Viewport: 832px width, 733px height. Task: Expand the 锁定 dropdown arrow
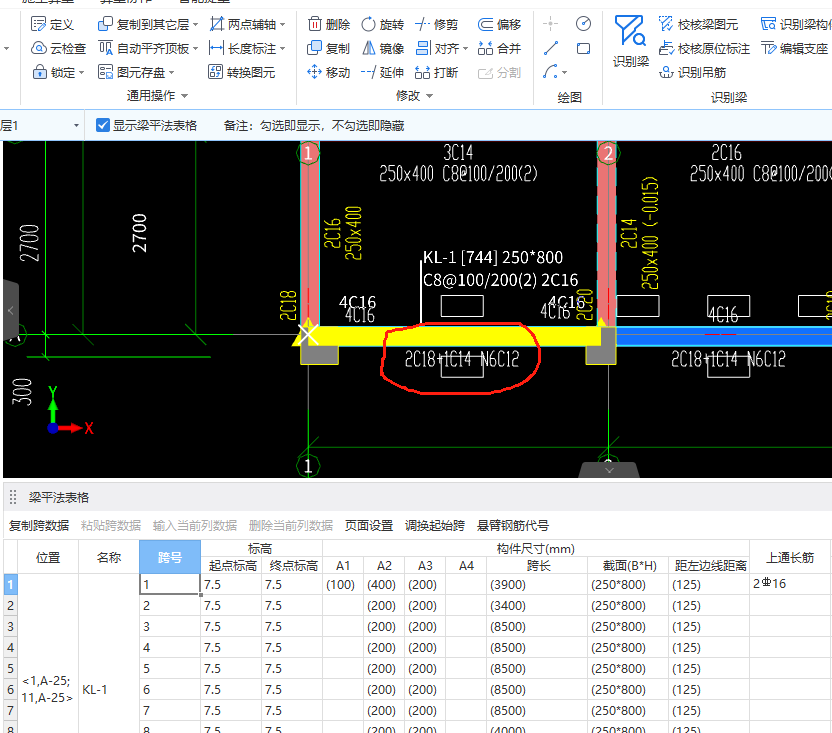tap(81, 73)
